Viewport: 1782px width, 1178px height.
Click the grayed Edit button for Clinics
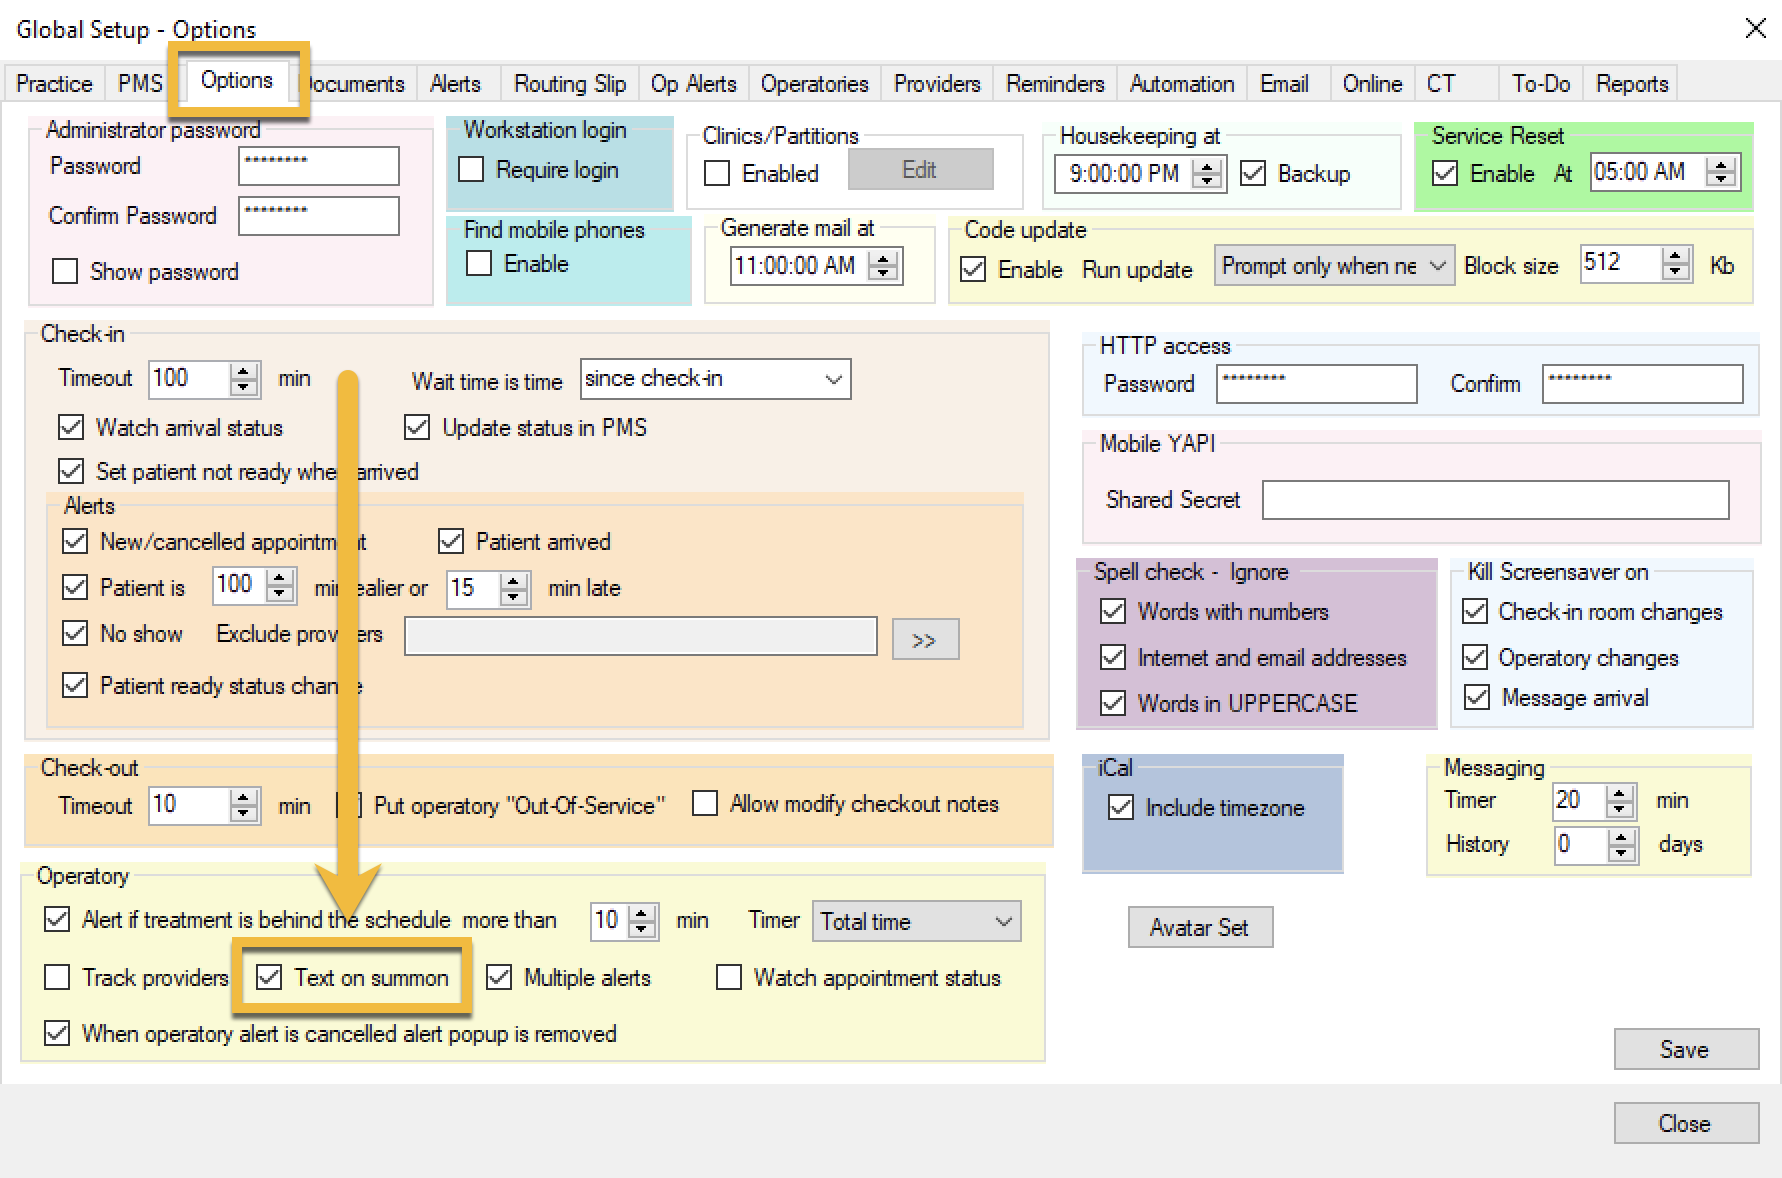tap(920, 169)
